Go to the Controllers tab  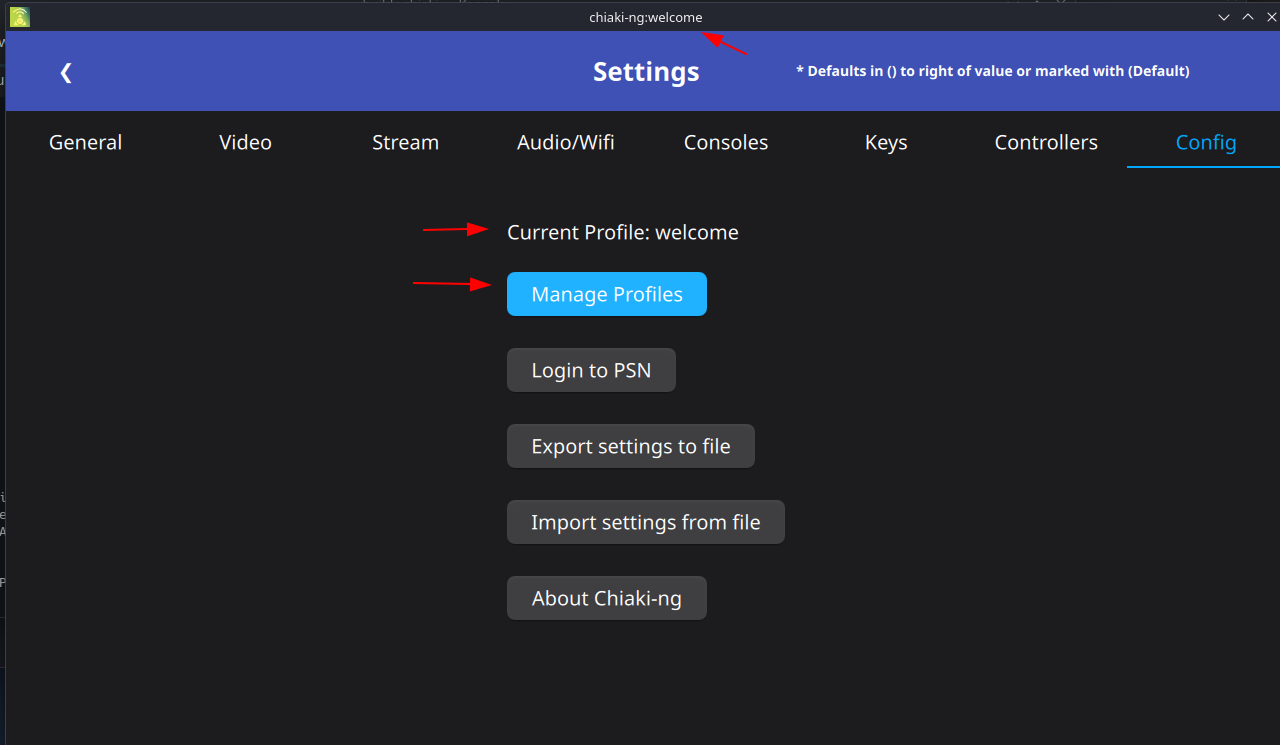[x=1046, y=142]
